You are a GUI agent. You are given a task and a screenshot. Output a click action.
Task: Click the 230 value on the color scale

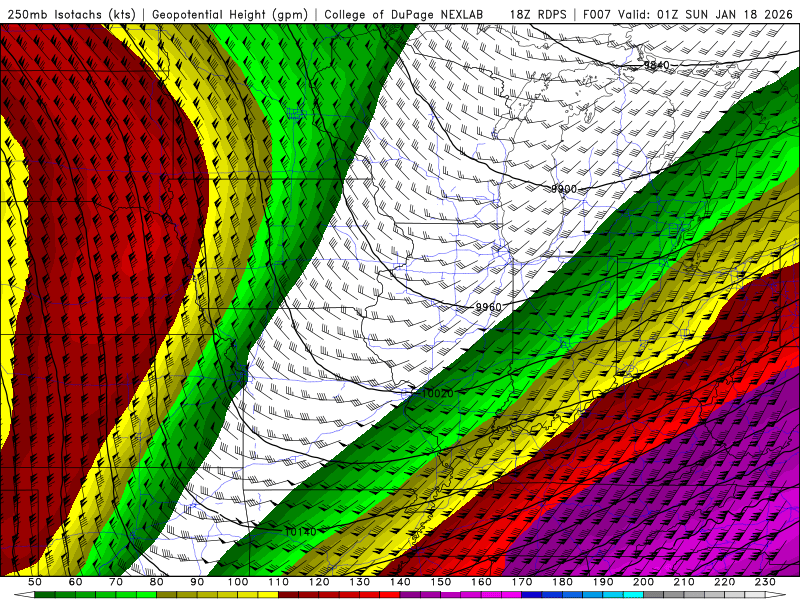point(766,582)
